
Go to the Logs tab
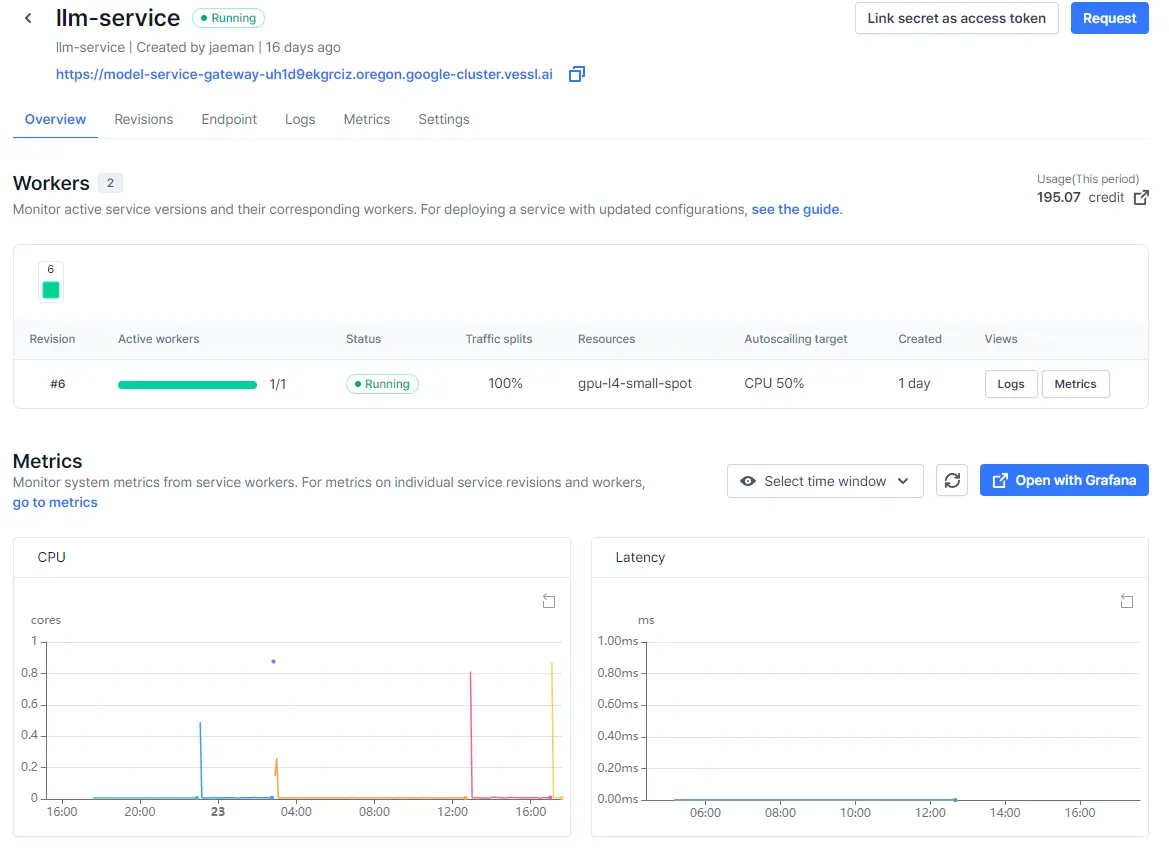pyautogui.click(x=300, y=119)
